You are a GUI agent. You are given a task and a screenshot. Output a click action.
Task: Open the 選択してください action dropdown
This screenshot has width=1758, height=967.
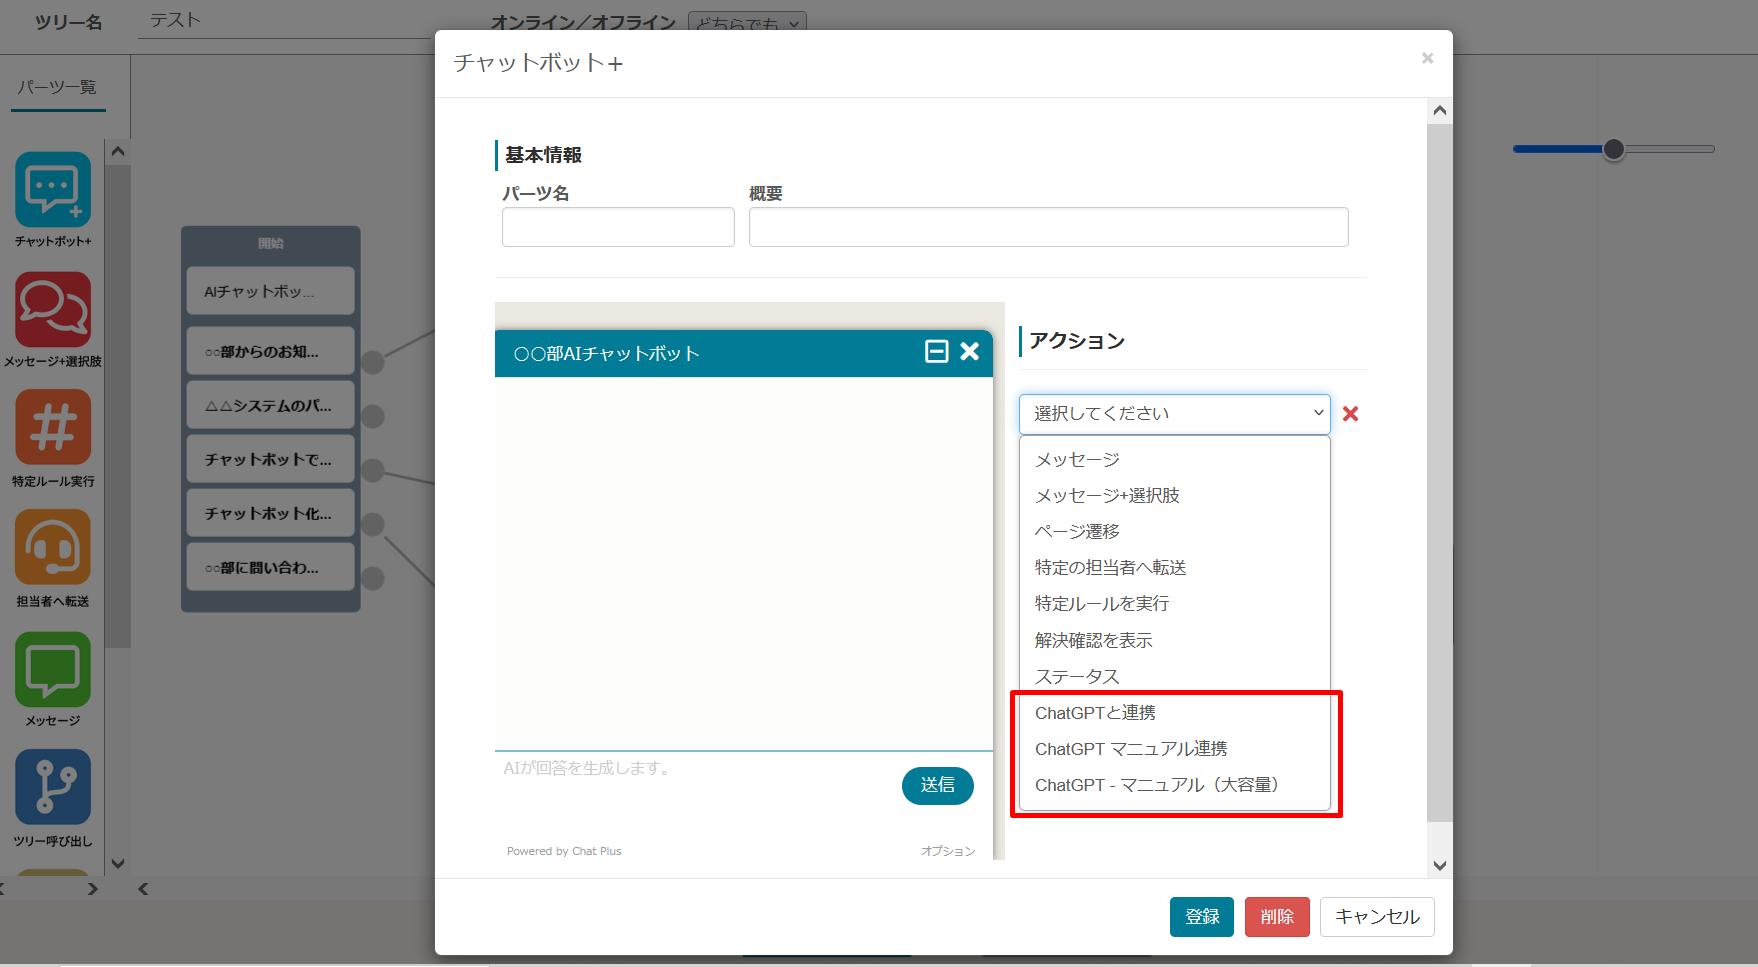tap(1174, 414)
